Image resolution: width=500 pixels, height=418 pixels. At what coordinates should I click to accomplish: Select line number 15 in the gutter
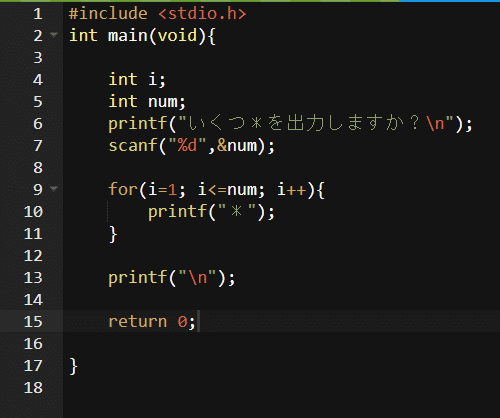click(33, 322)
